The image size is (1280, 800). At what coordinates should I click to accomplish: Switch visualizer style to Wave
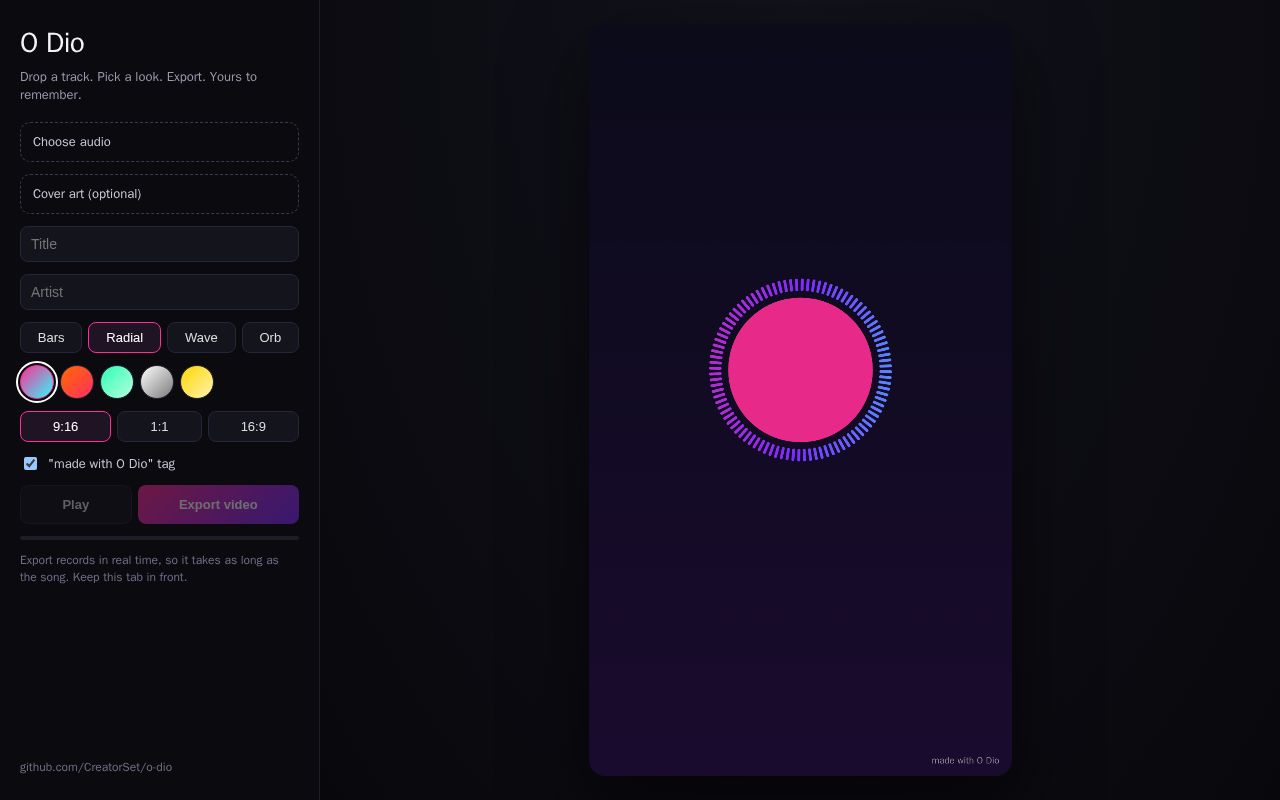coord(201,338)
